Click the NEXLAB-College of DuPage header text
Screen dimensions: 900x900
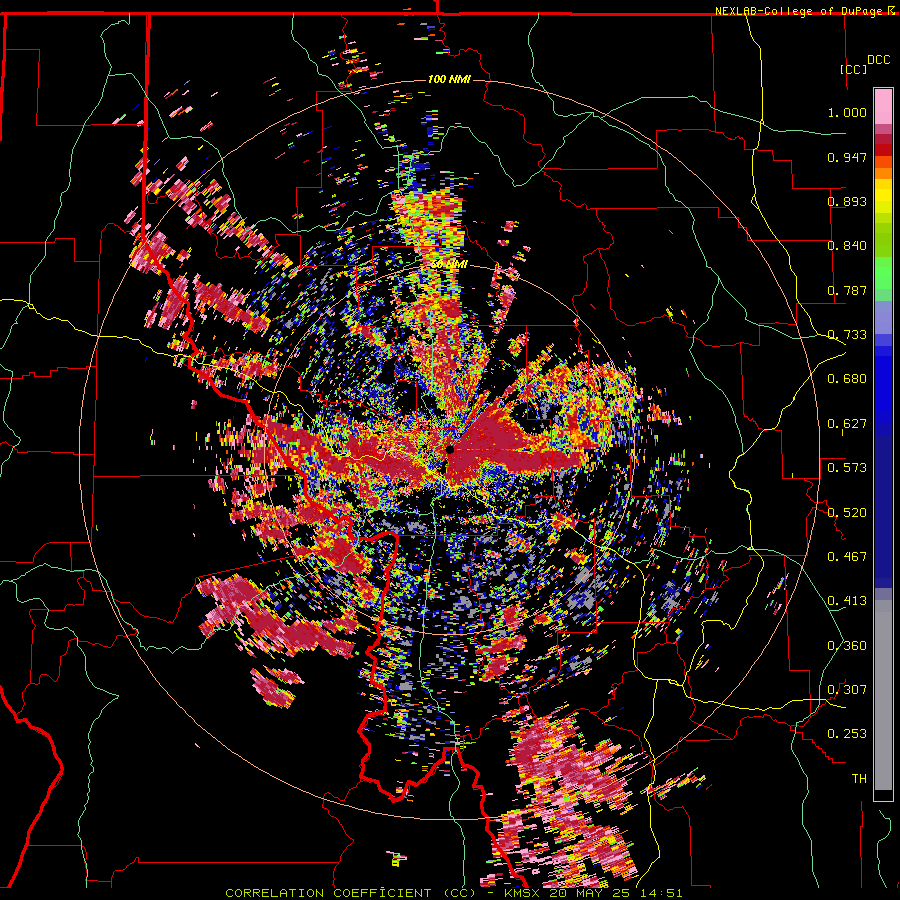pos(800,11)
